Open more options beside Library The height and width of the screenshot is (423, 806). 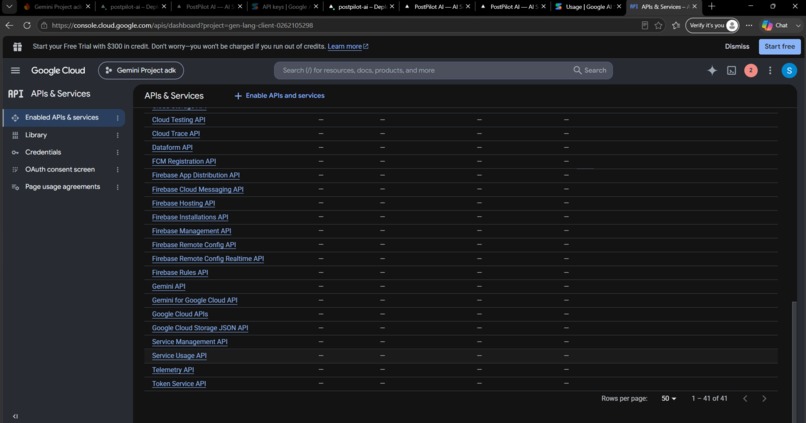tap(118, 135)
